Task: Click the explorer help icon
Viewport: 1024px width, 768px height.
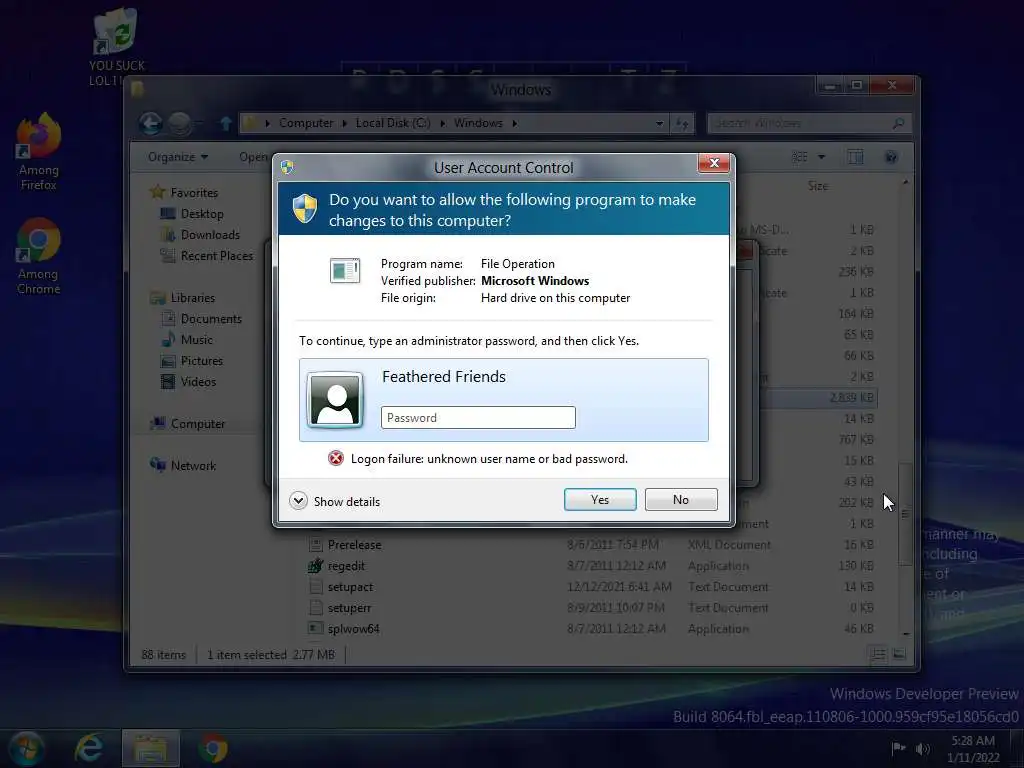Action: click(890, 157)
